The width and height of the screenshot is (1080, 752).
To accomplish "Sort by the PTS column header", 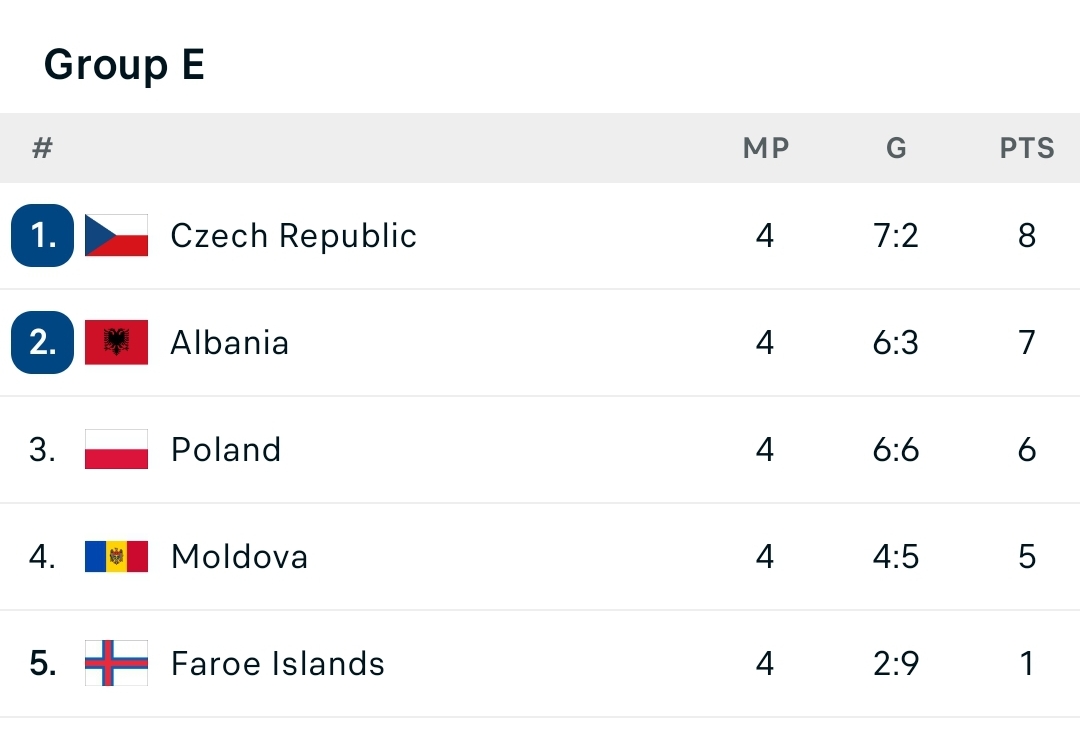I will 1027,148.
